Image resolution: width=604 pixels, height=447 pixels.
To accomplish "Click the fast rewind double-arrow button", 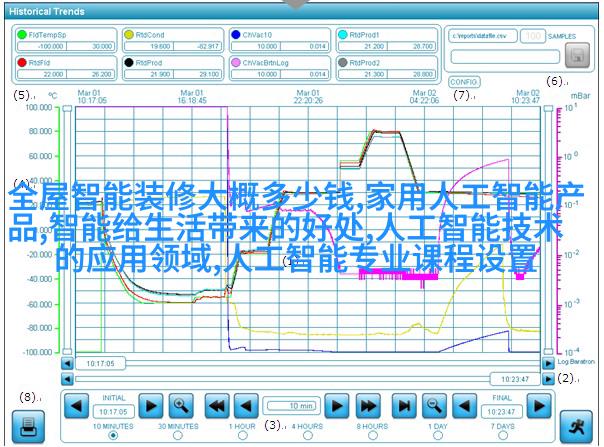I will click(x=217, y=406).
